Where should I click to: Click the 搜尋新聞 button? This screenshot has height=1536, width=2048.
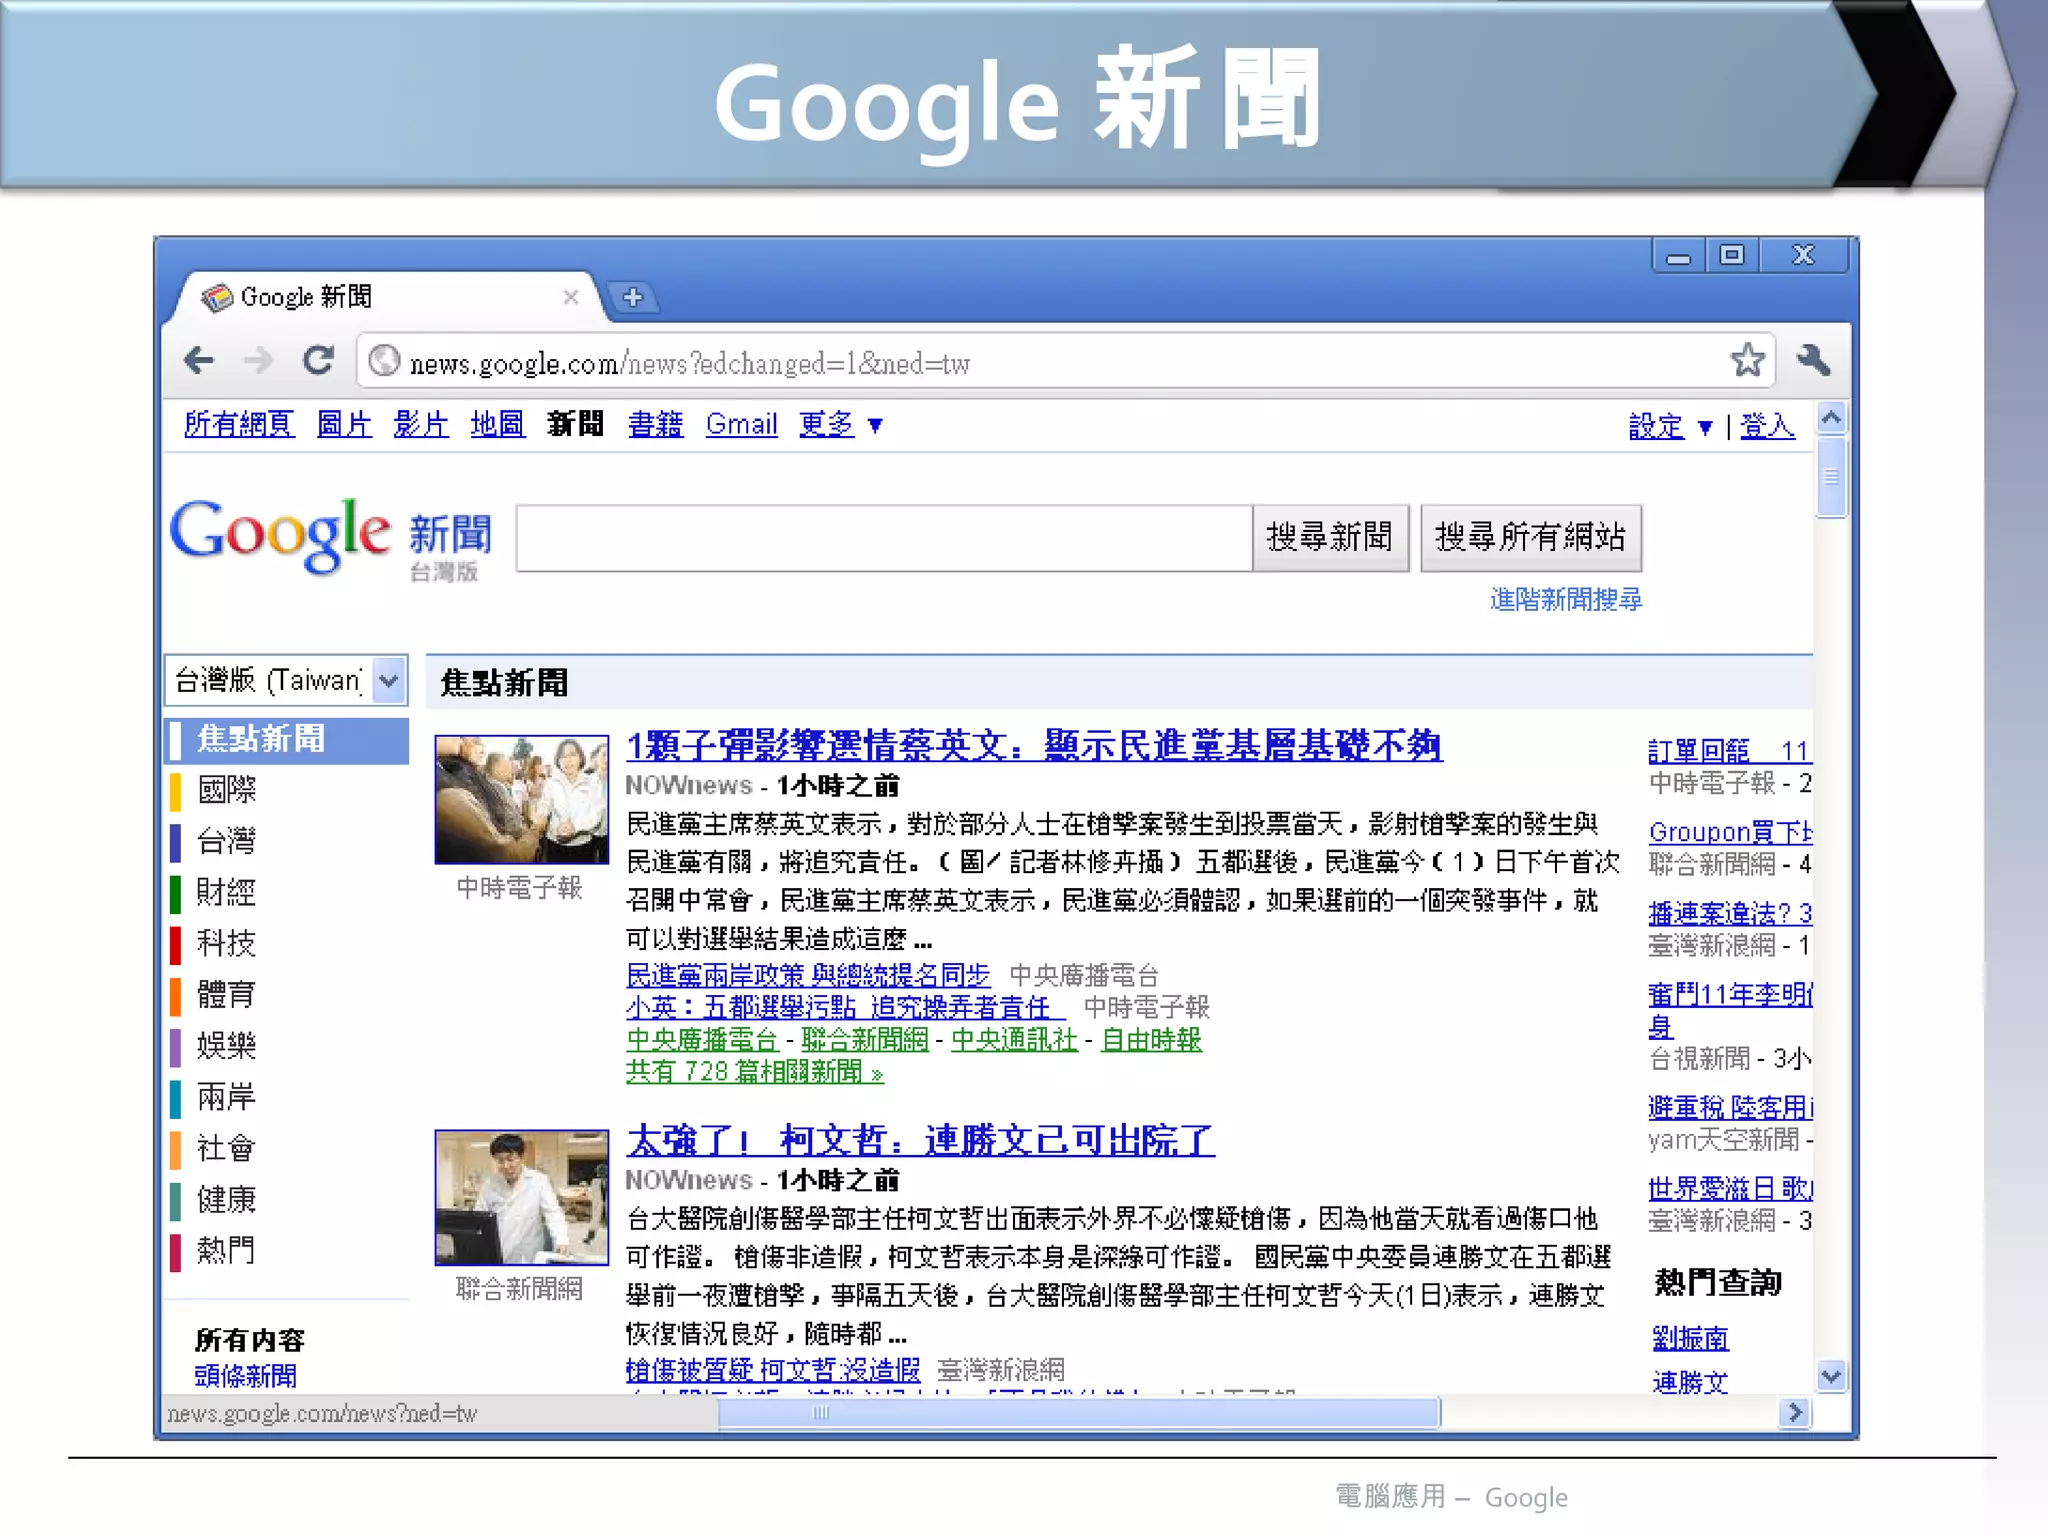1330,538
